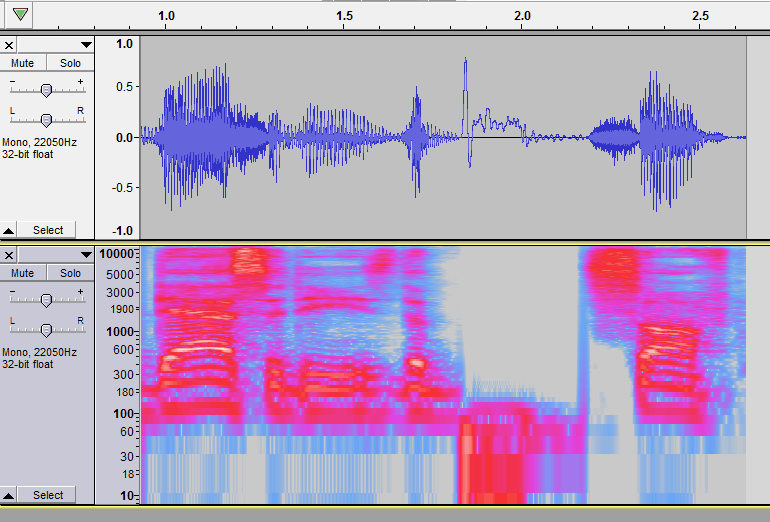770x522 pixels.
Task: Mute the spectrogram track
Action: (23, 273)
